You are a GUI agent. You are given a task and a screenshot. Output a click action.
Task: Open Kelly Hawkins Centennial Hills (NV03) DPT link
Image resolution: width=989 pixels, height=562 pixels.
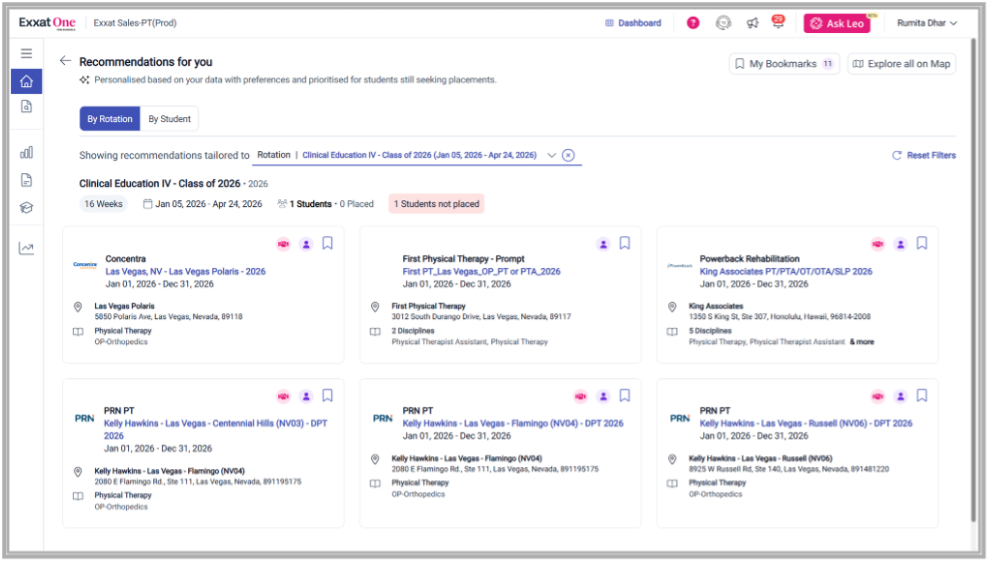tap(216, 430)
